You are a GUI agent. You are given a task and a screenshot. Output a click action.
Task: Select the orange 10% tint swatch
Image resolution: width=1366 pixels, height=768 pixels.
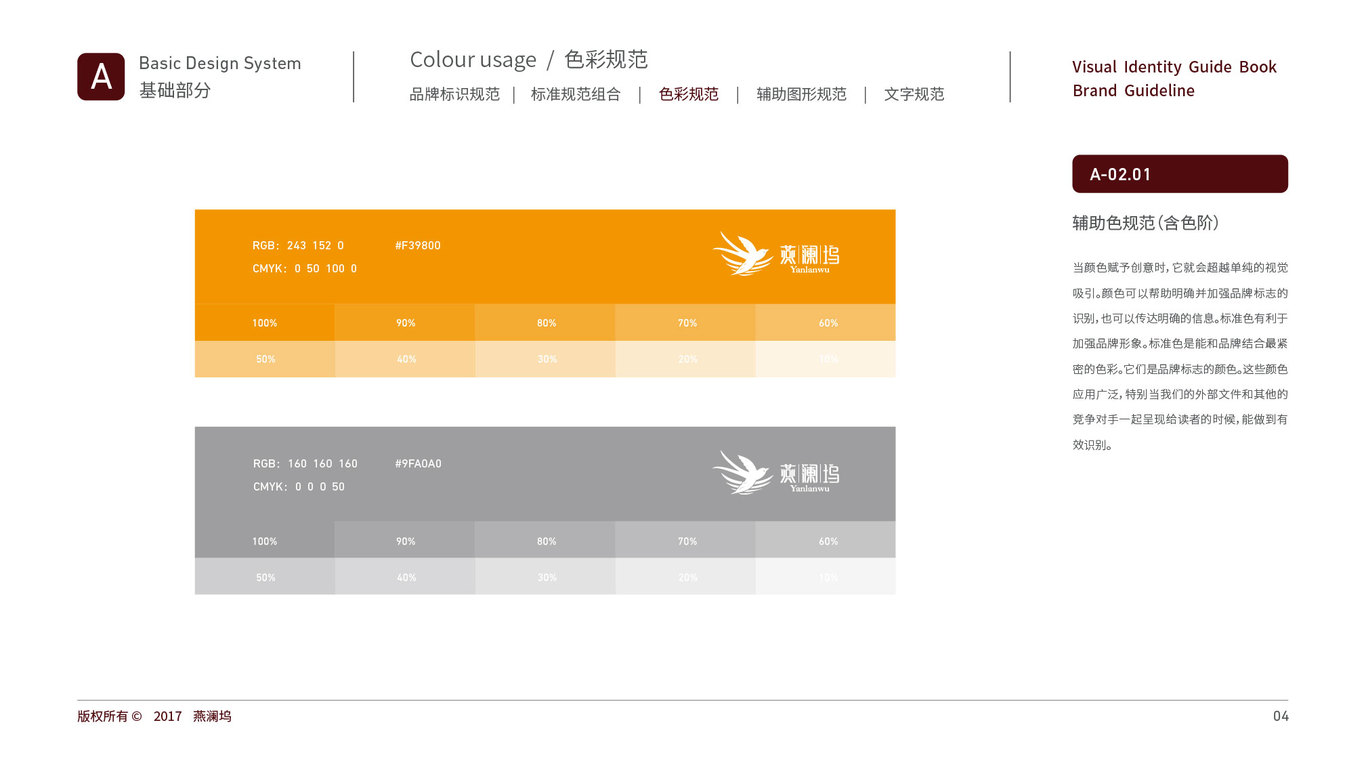tap(826, 359)
